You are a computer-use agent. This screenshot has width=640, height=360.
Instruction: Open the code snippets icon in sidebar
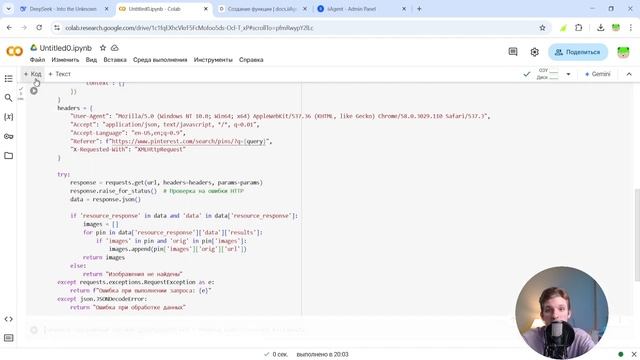(9, 319)
